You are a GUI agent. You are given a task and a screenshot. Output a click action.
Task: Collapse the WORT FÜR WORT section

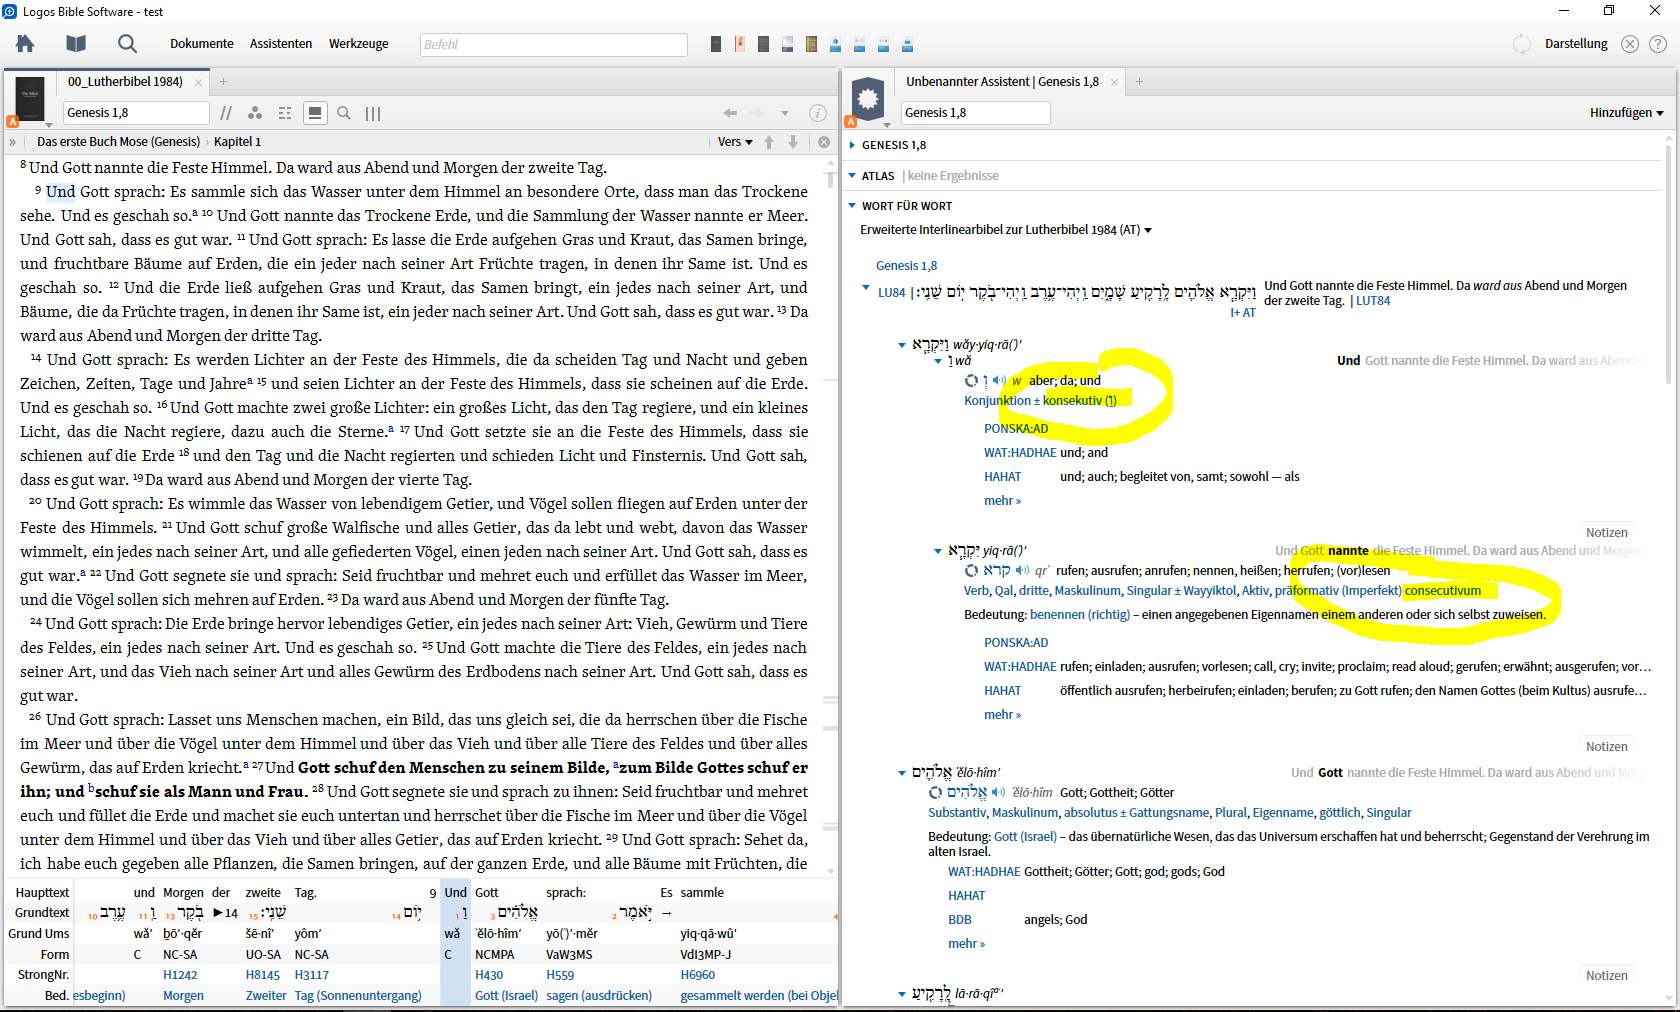[852, 206]
